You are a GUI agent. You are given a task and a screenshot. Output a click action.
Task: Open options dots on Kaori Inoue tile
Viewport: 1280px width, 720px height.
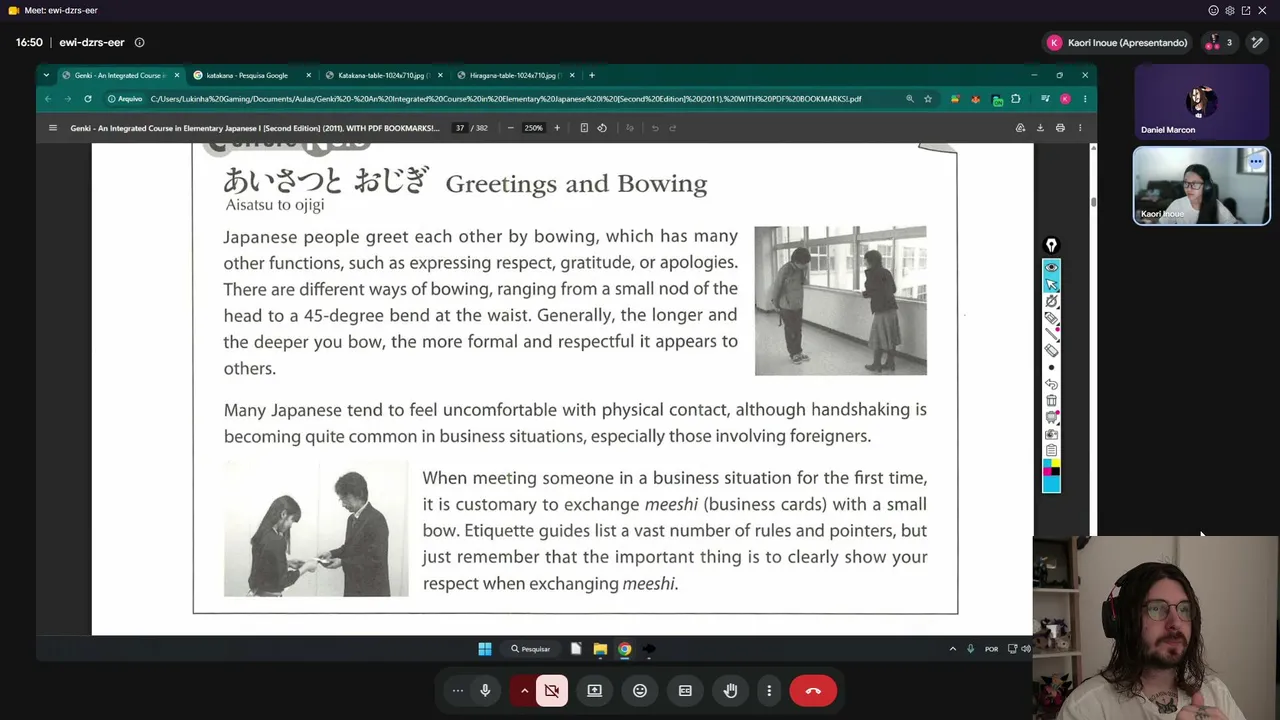1256,161
